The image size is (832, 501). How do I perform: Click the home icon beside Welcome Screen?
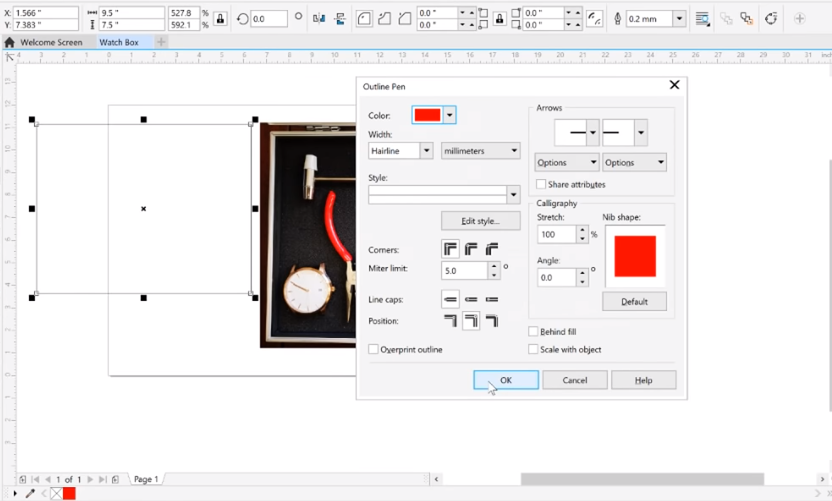[x=9, y=42]
